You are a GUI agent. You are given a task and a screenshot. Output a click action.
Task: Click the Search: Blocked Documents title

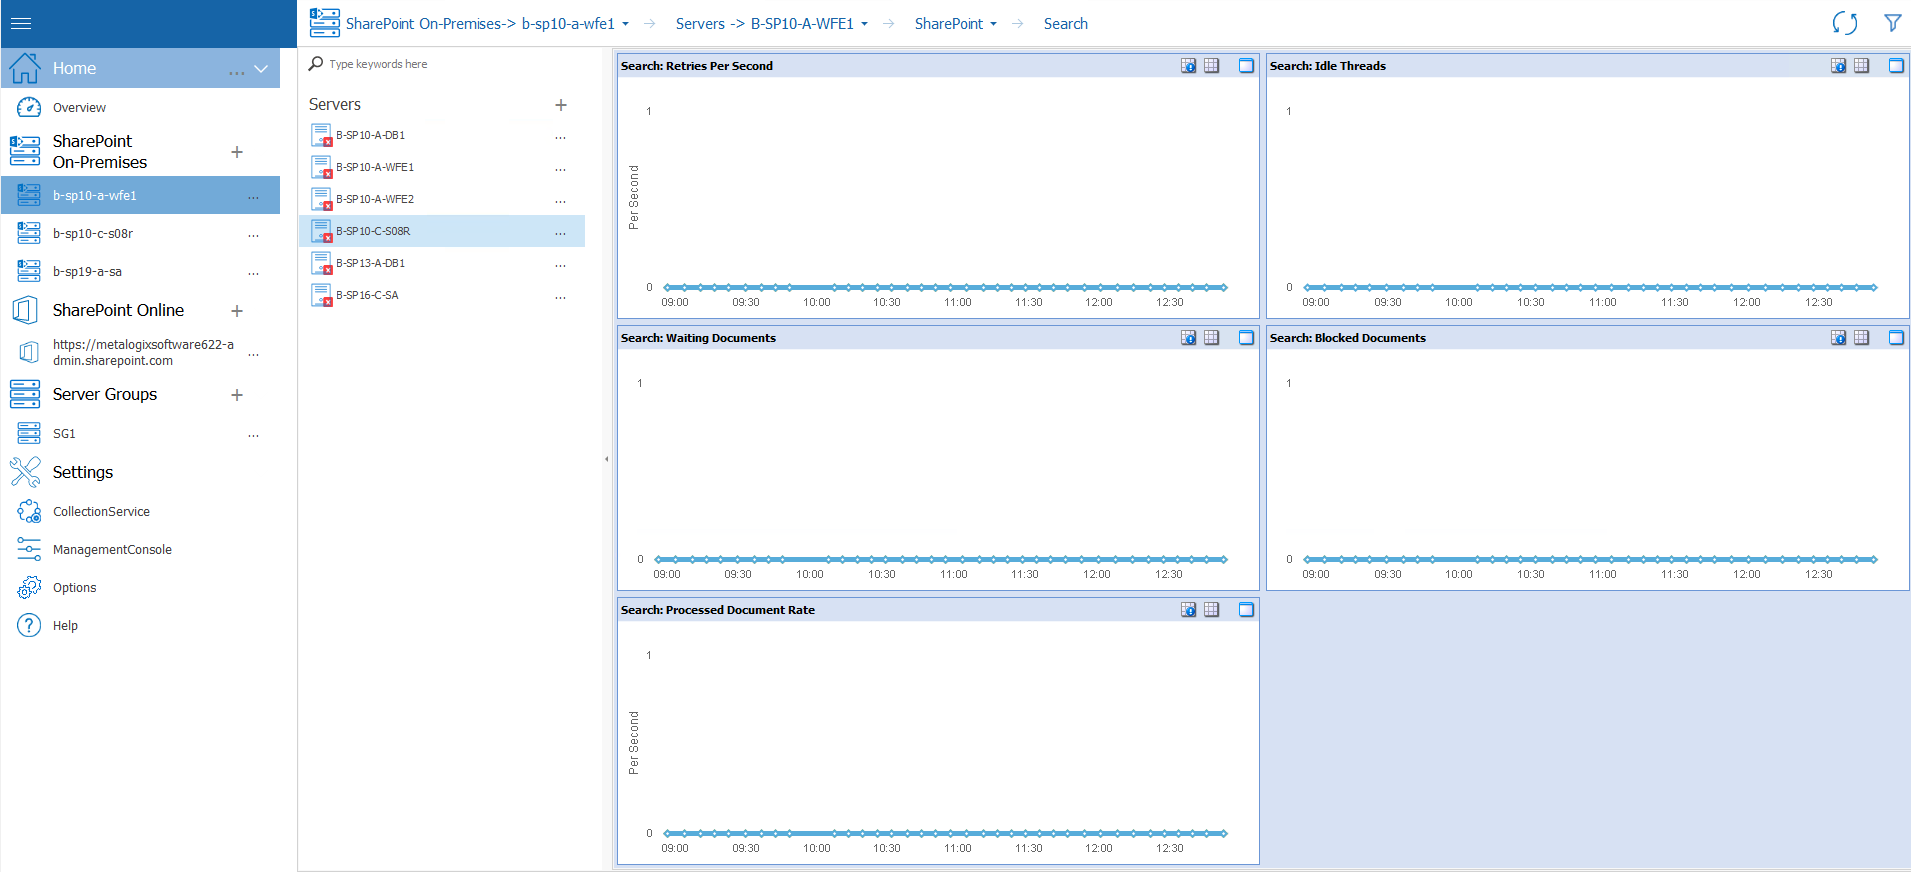[x=1347, y=338]
